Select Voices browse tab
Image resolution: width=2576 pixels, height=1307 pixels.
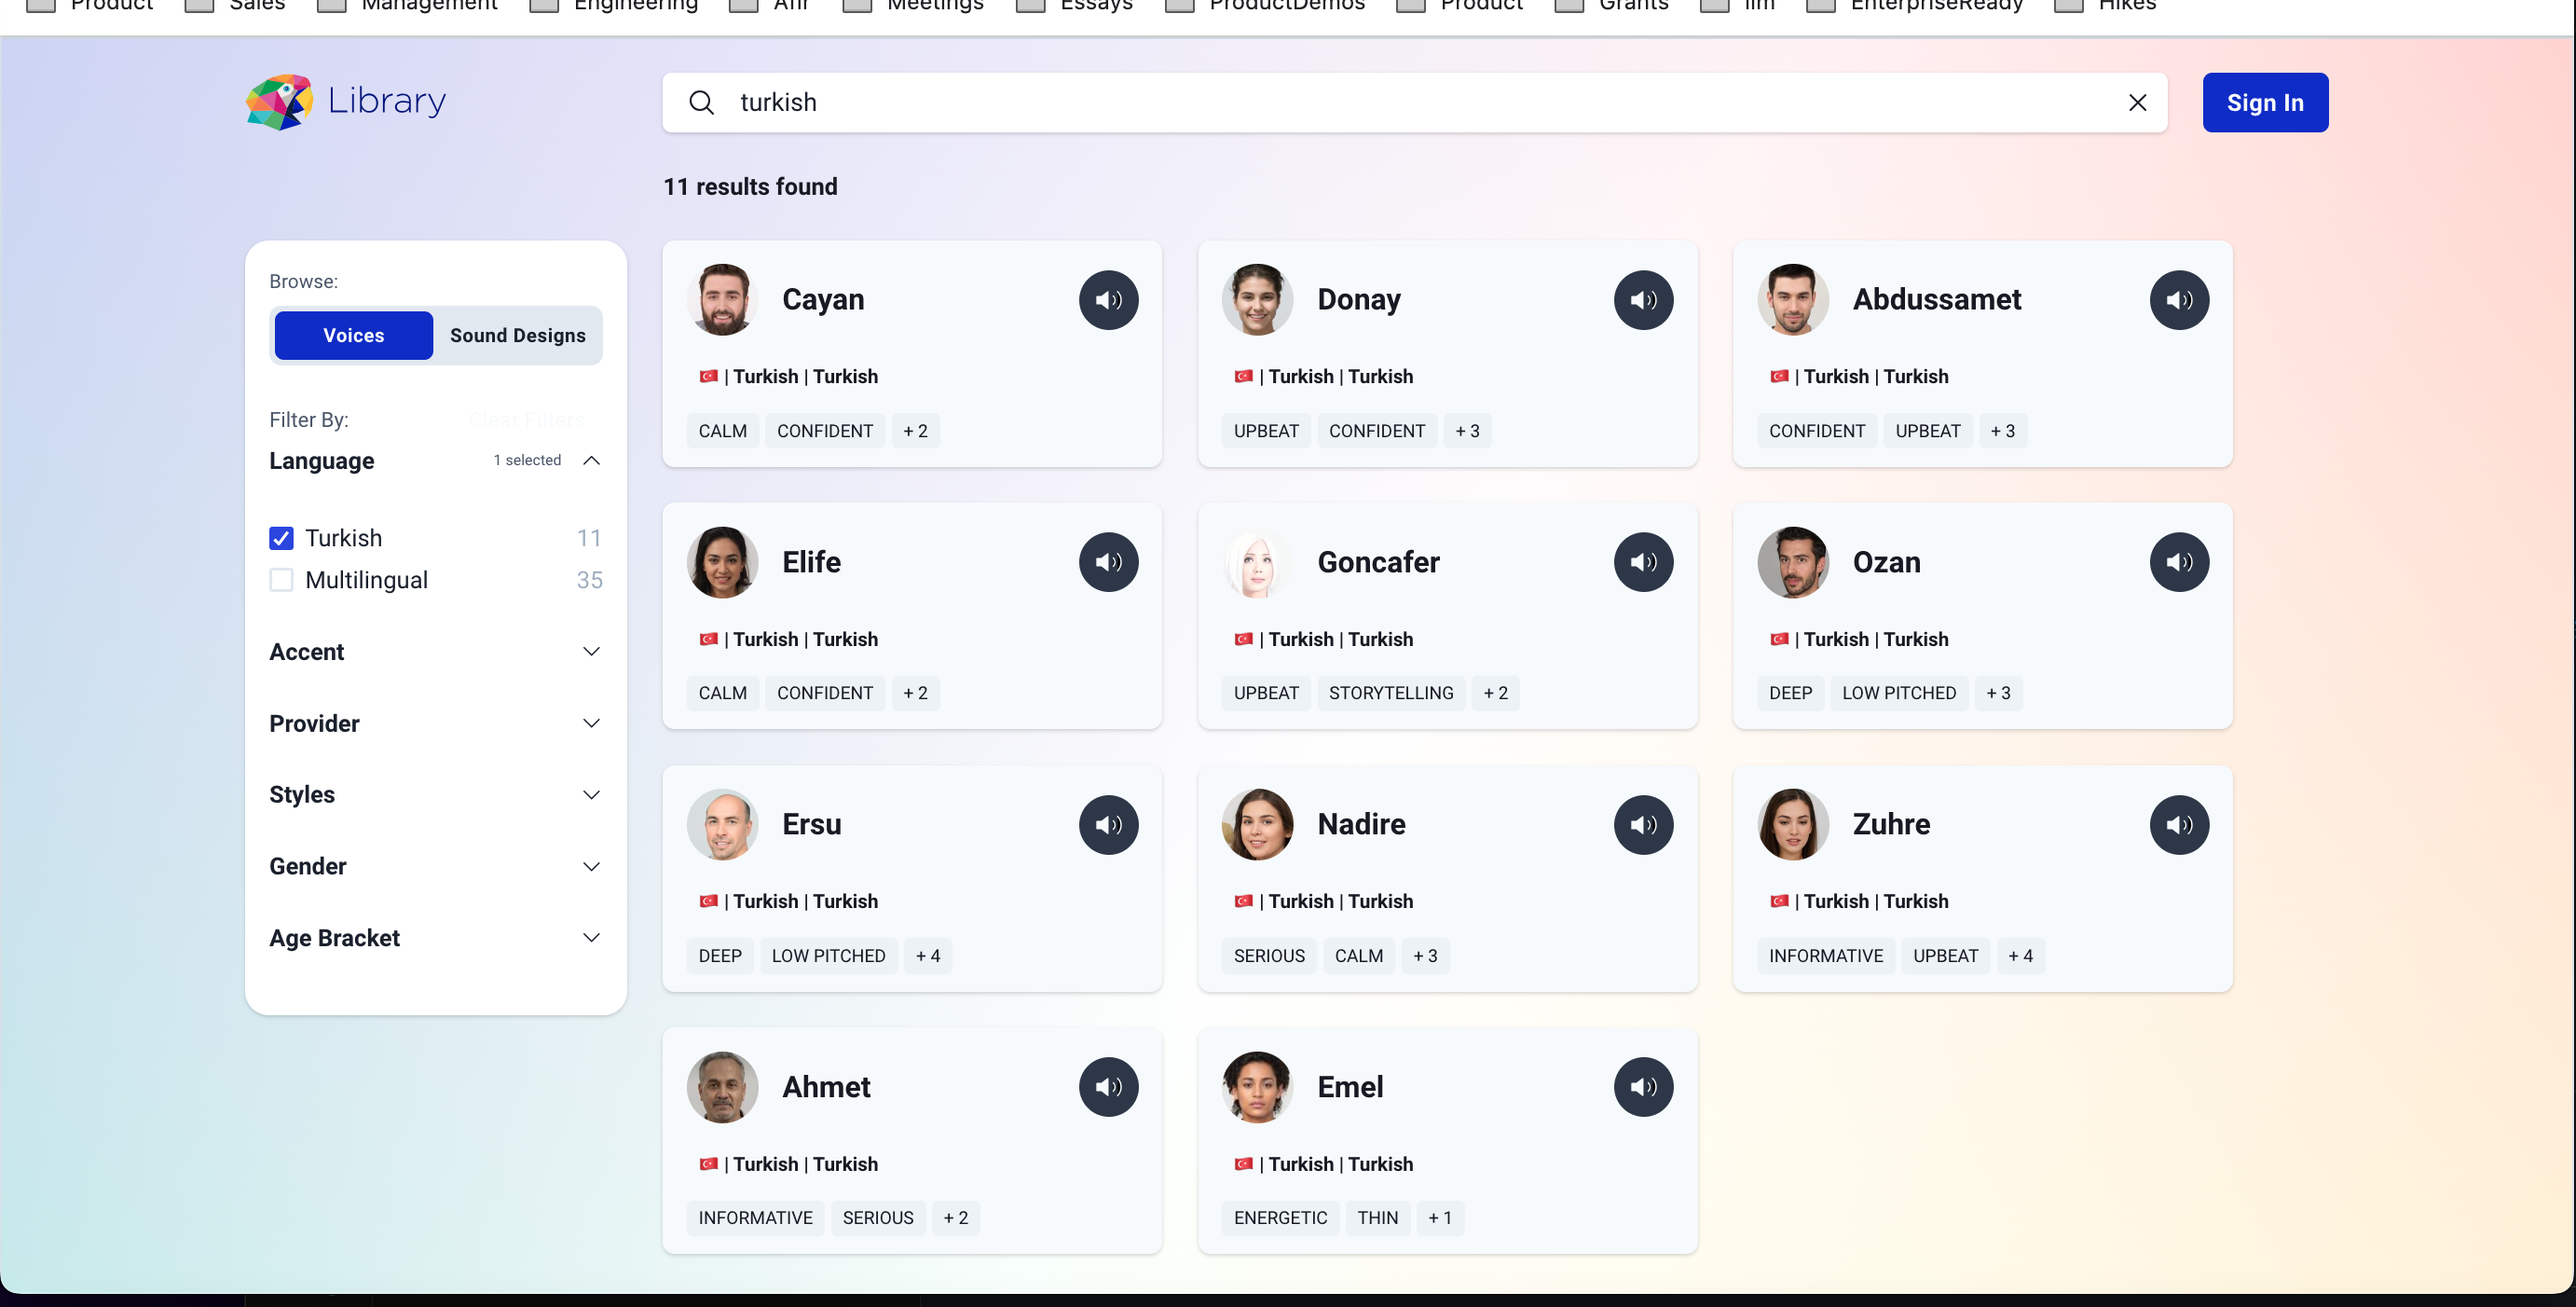coord(351,334)
